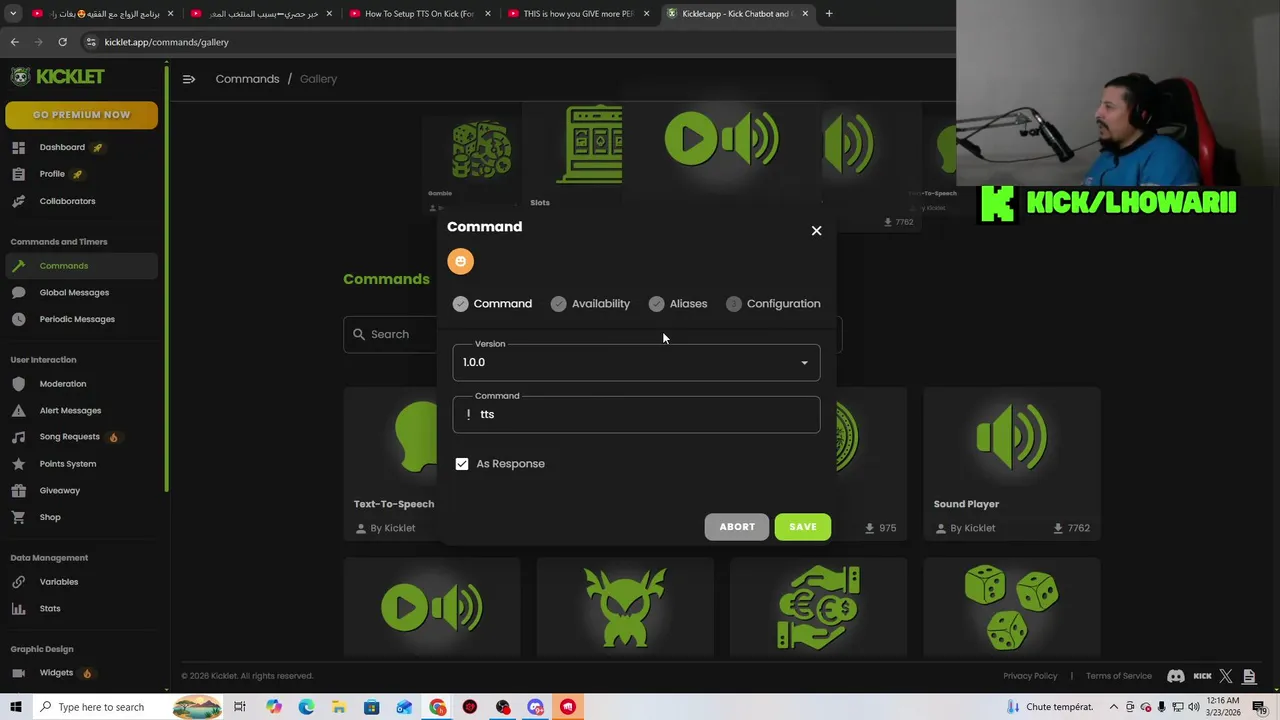
Task: Switch to 'THIS is how you GIVE more' tab
Action: [578, 14]
